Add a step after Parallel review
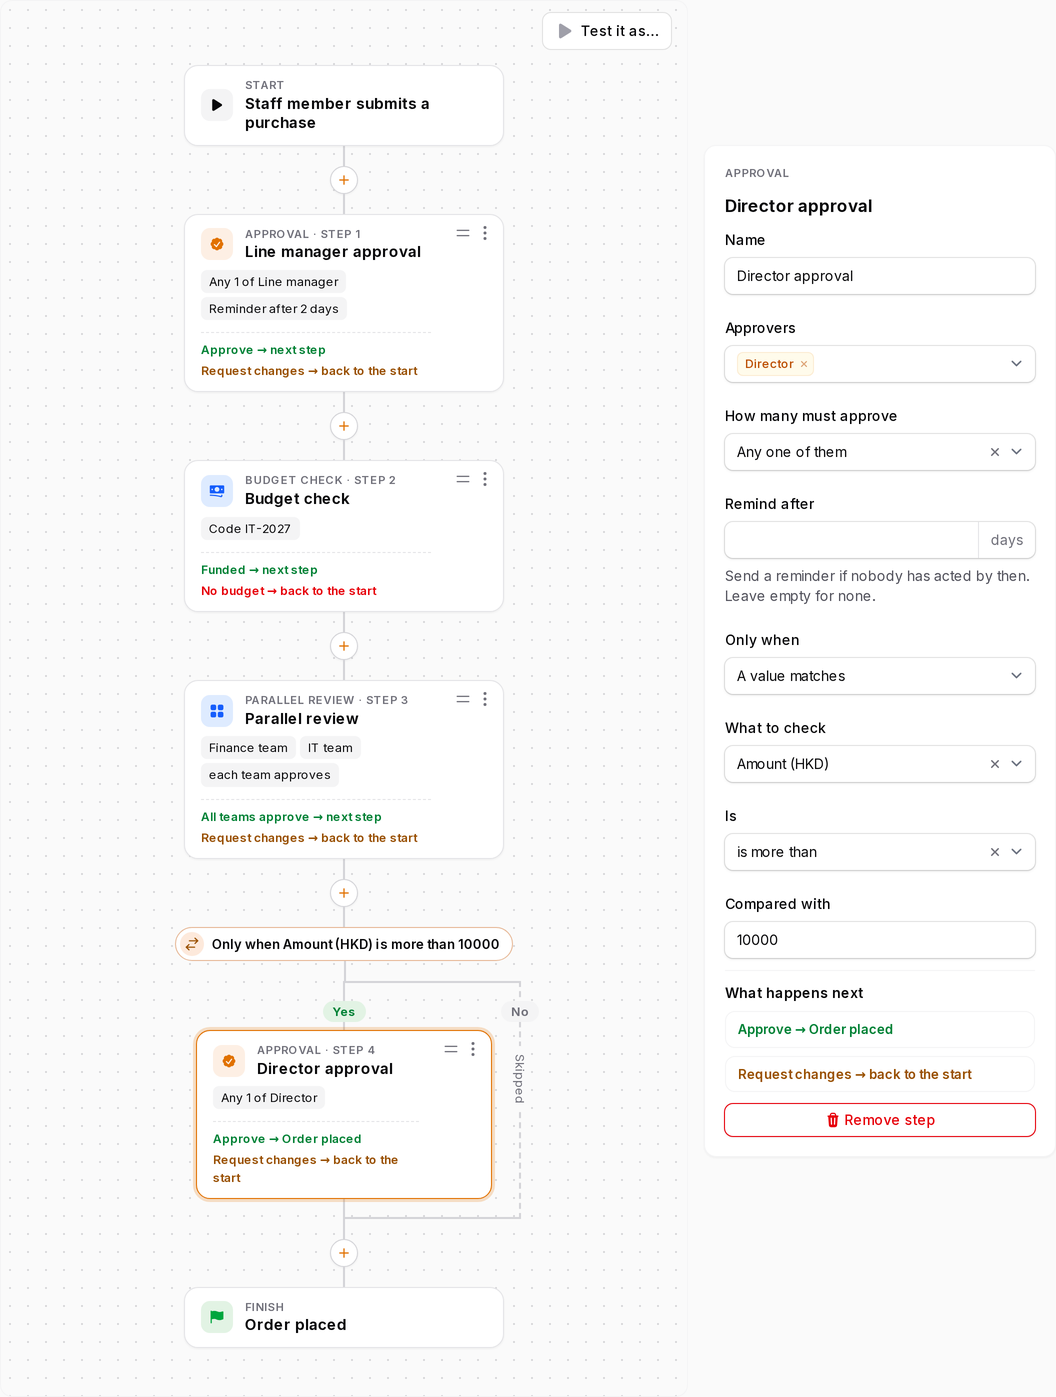 344,893
